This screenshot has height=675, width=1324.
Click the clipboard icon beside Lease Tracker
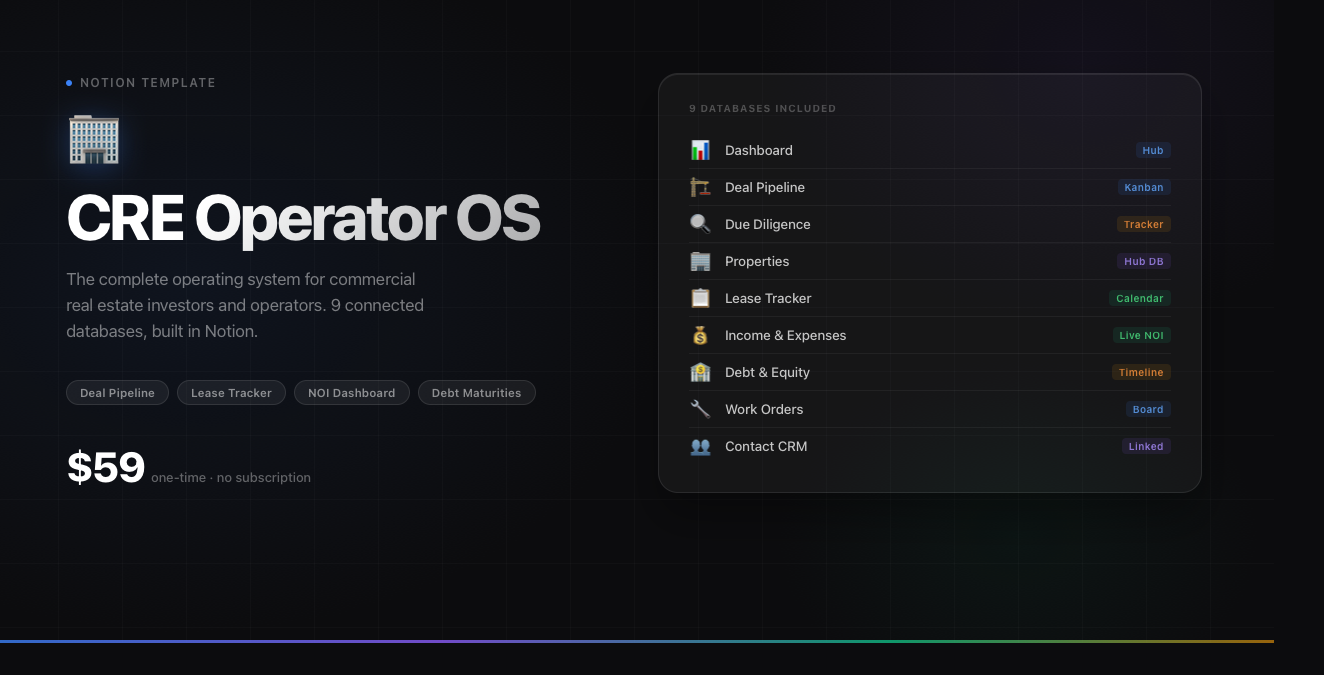tap(700, 298)
